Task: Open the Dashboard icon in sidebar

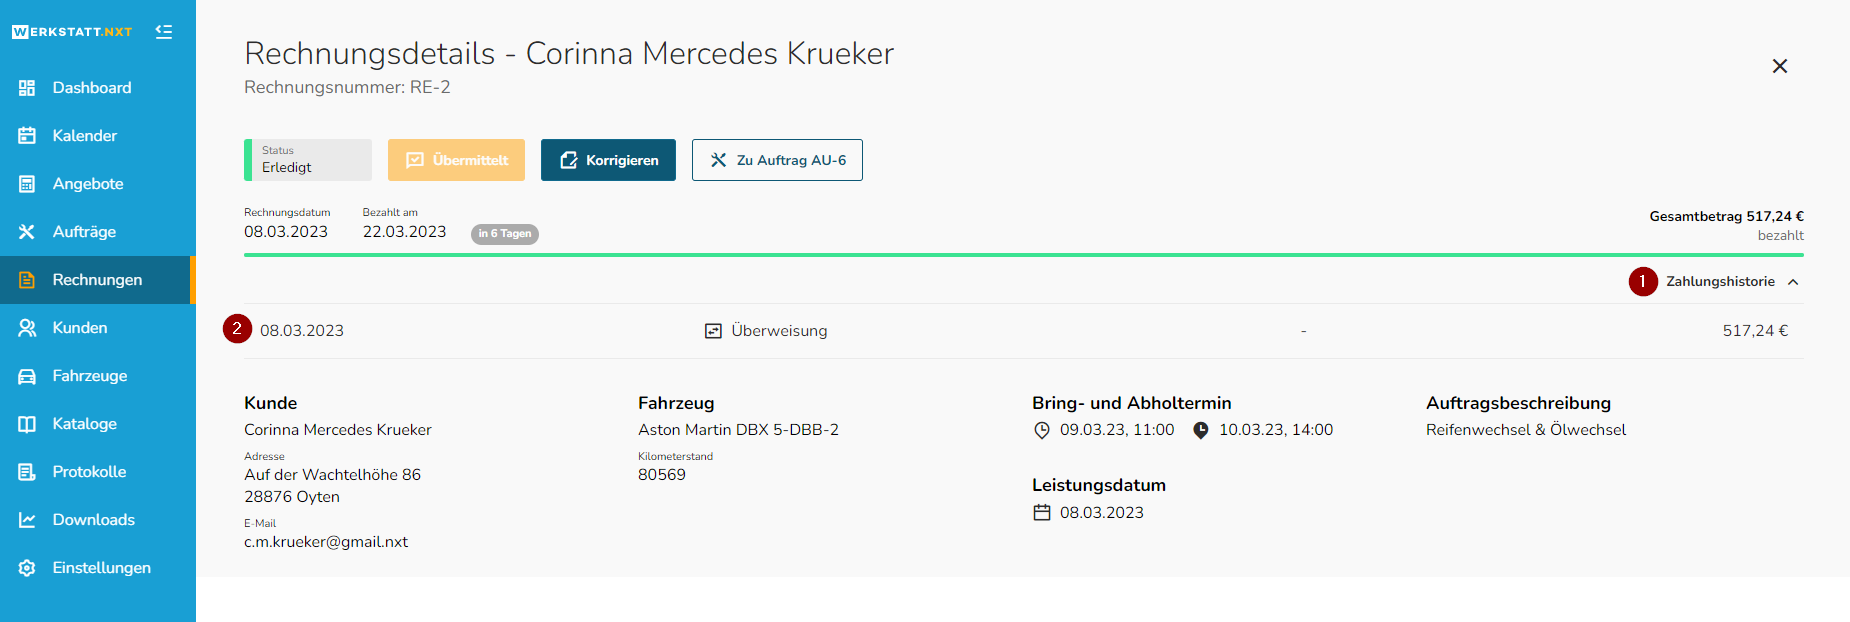Action: 27,88
